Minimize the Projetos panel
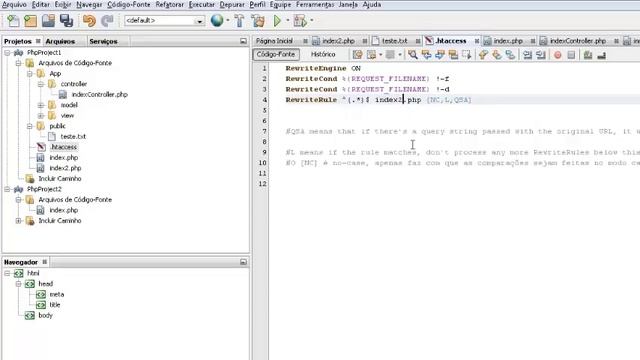 pyautogui.click(x=243, y=41)
